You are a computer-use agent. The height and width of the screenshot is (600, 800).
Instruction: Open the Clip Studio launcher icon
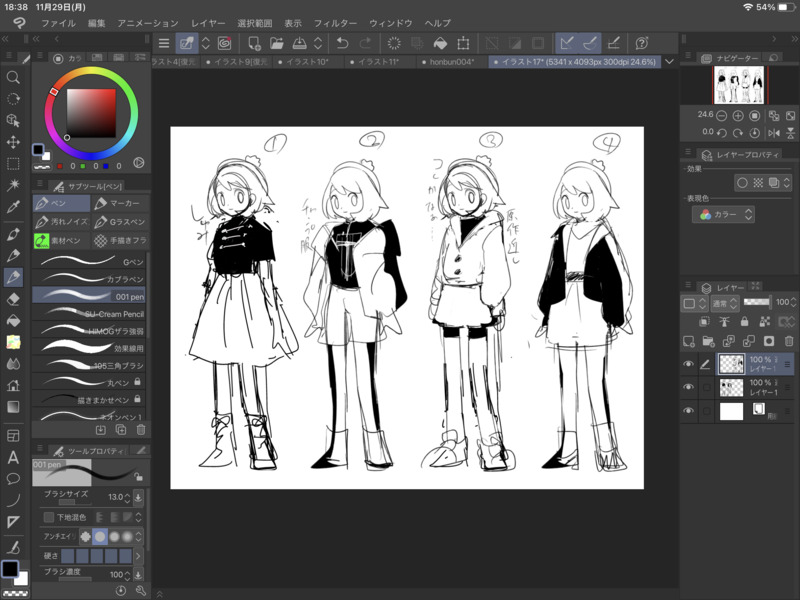(18, 22)
